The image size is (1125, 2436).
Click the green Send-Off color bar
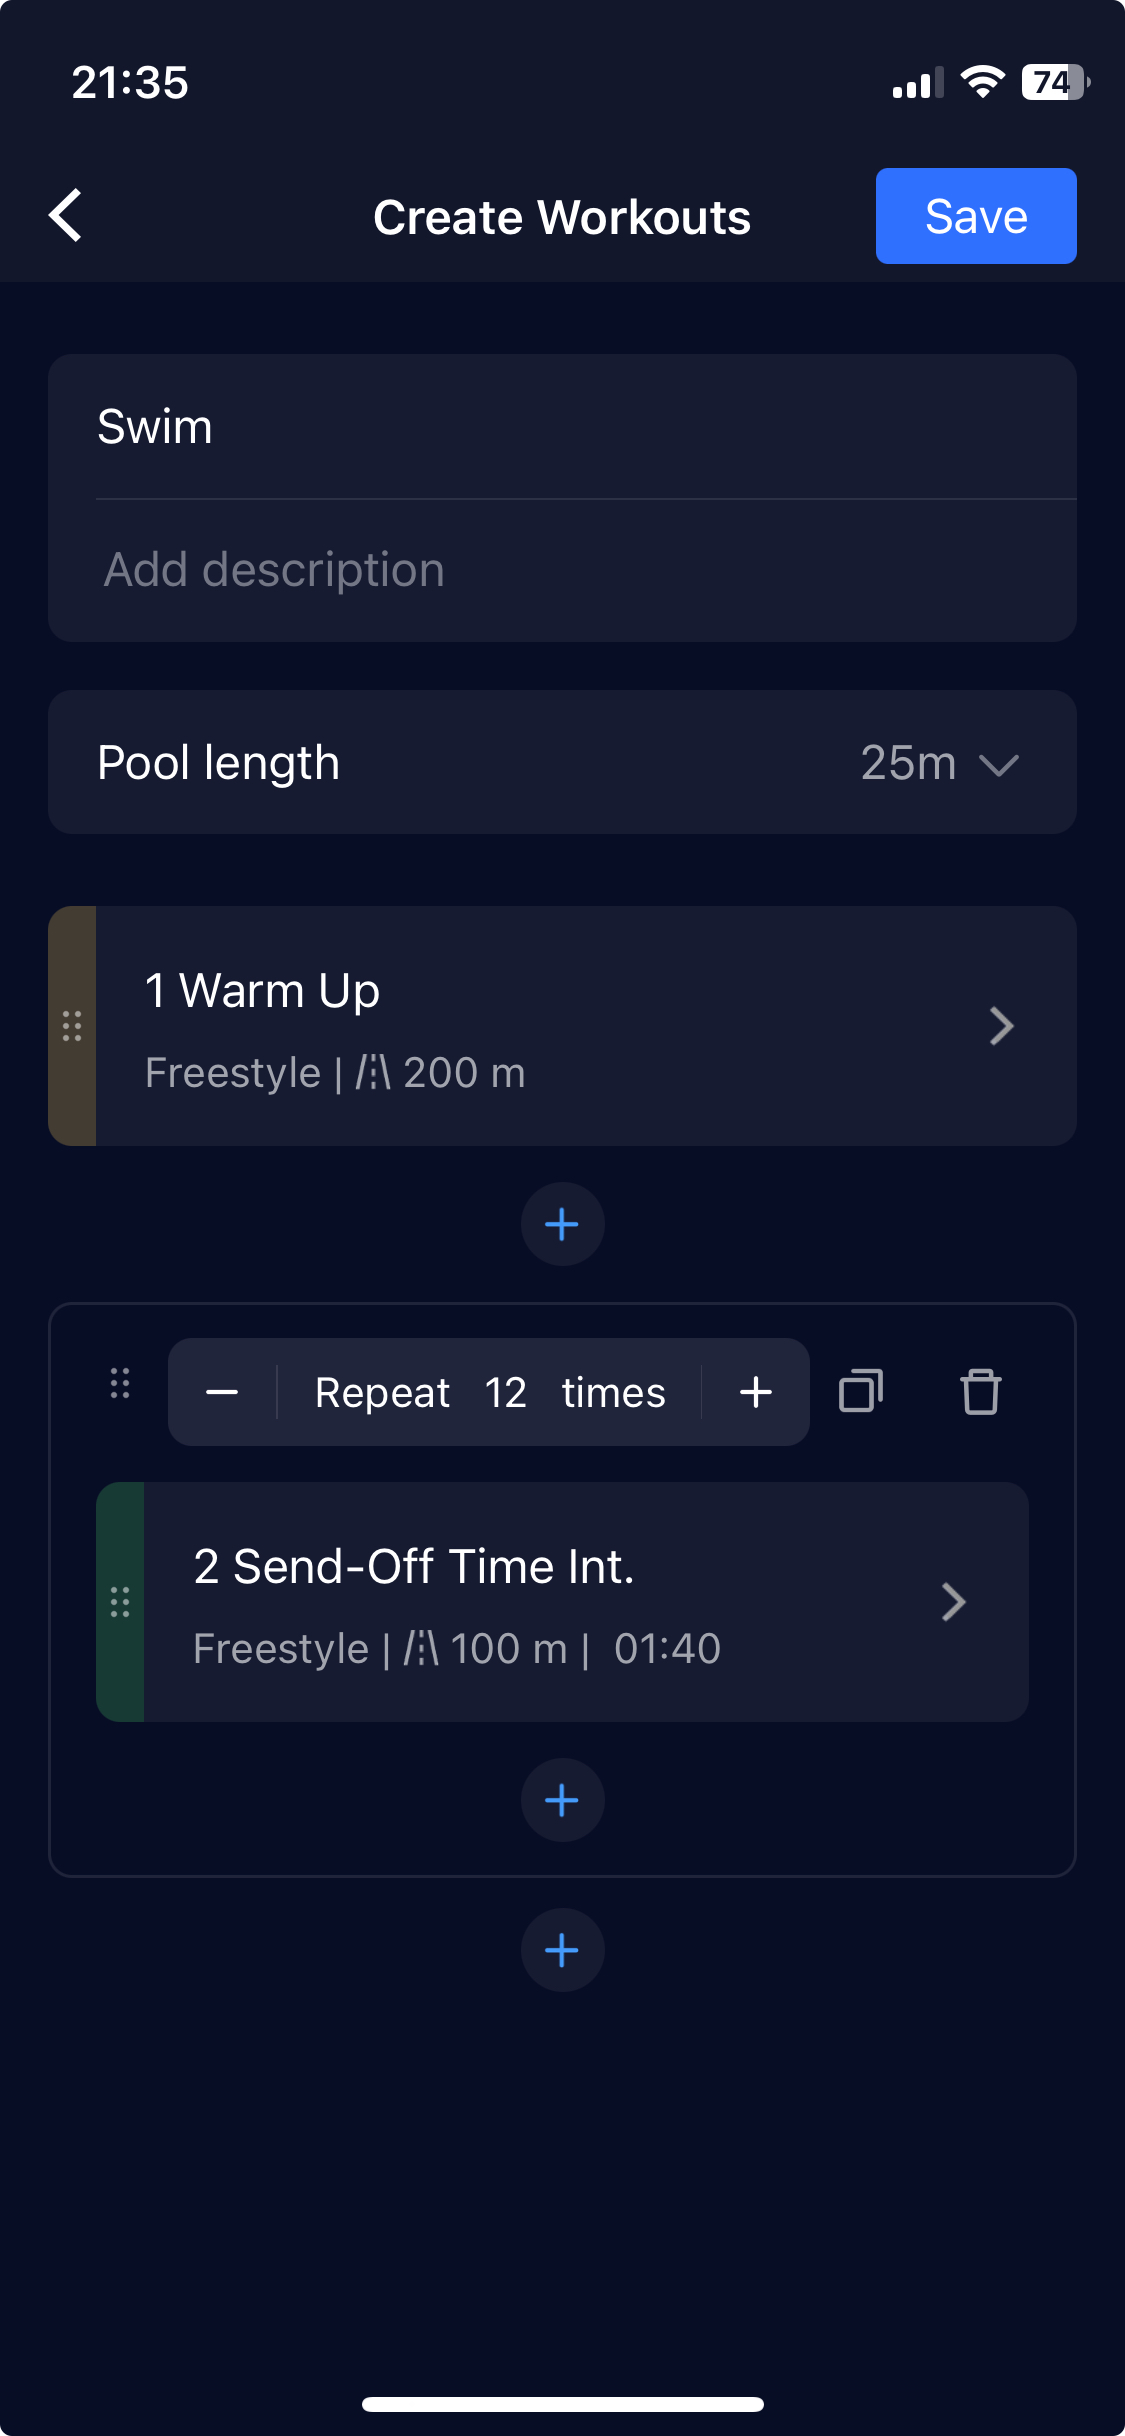click(x=120, y=1602)
